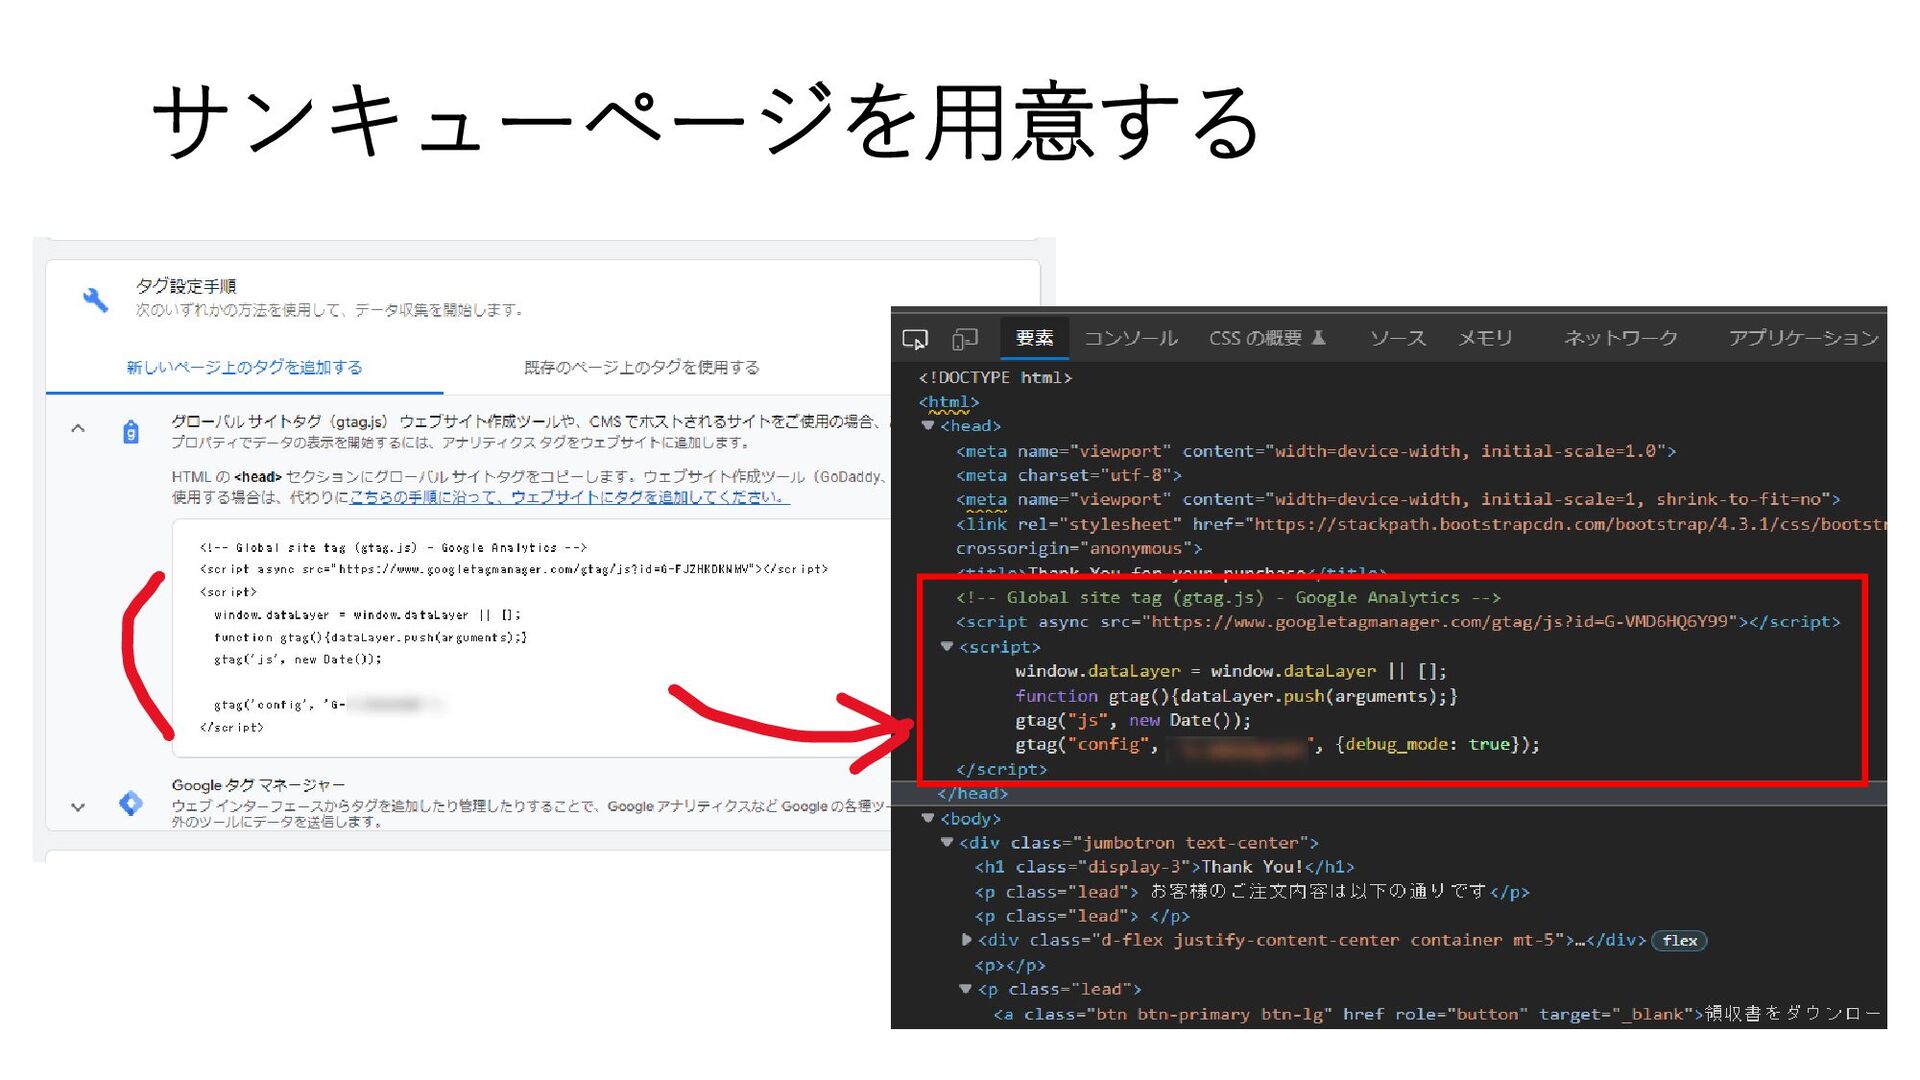Open the こちらの手順に沿って link
This screenshot has height=1080, width=1920.
coord(570,497)
